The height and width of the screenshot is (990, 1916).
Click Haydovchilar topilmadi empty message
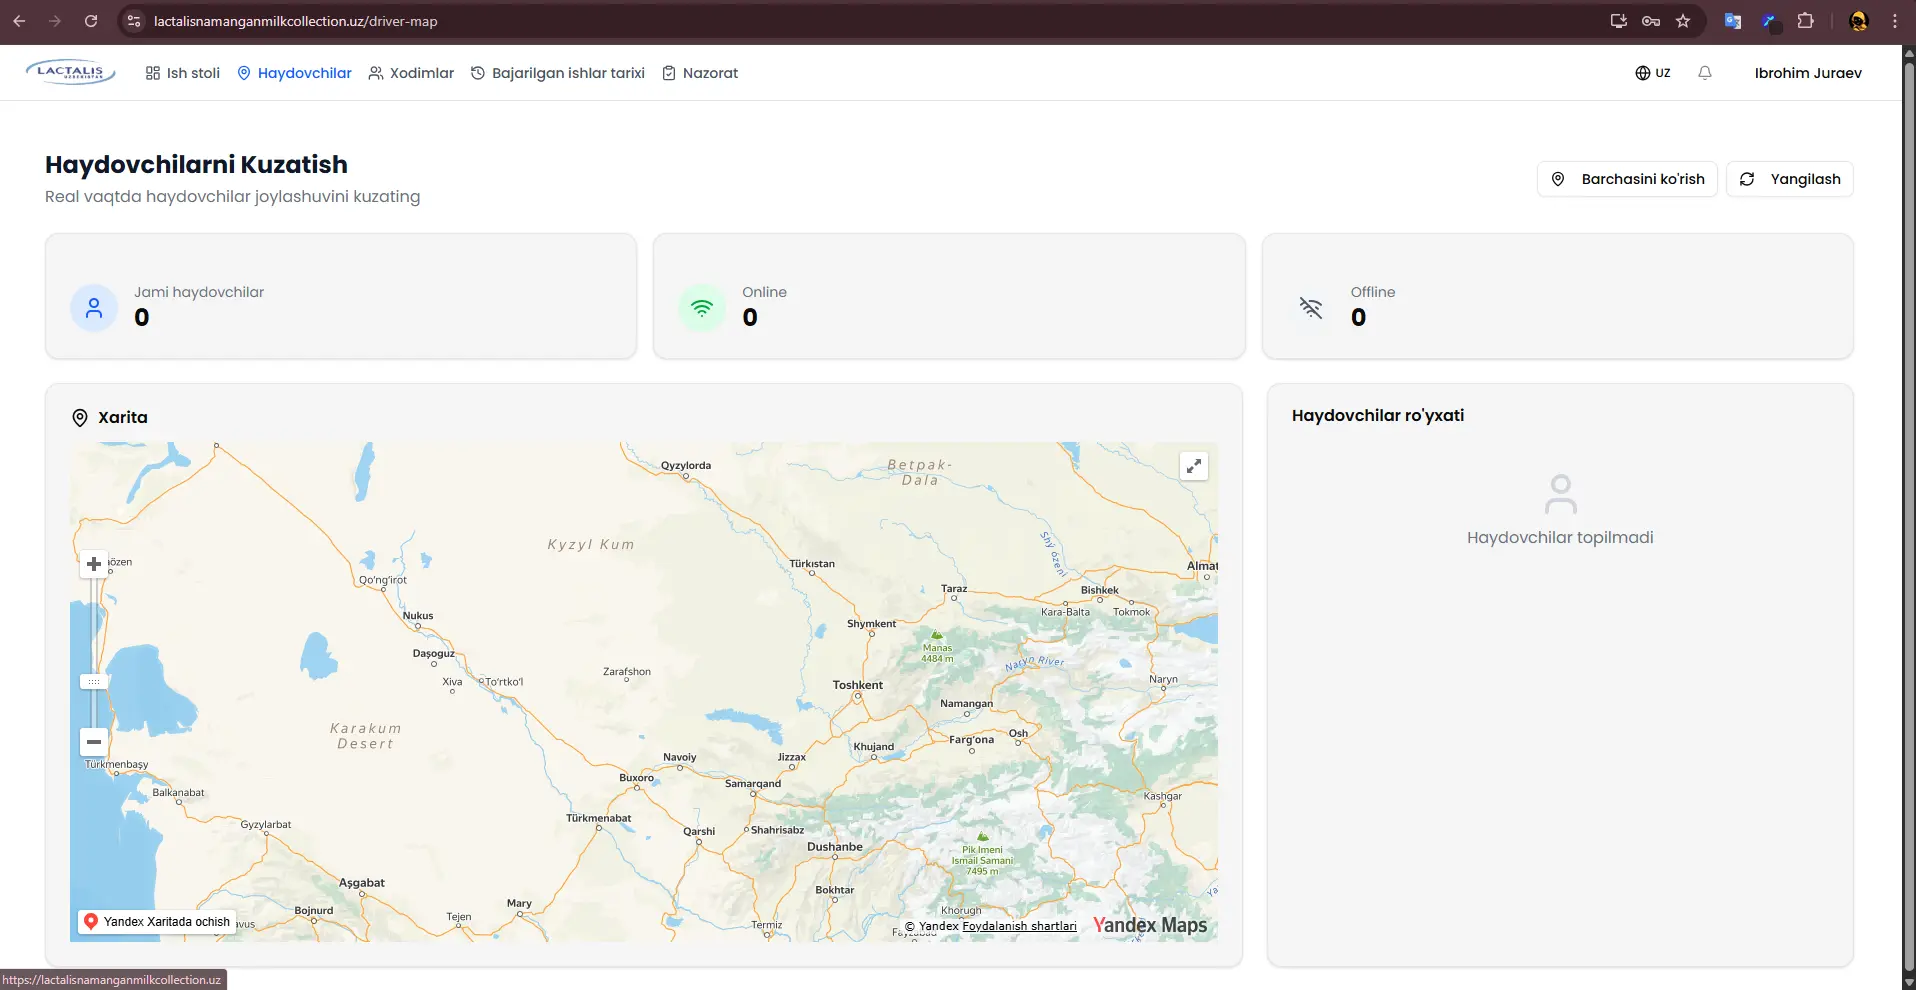1560,538
